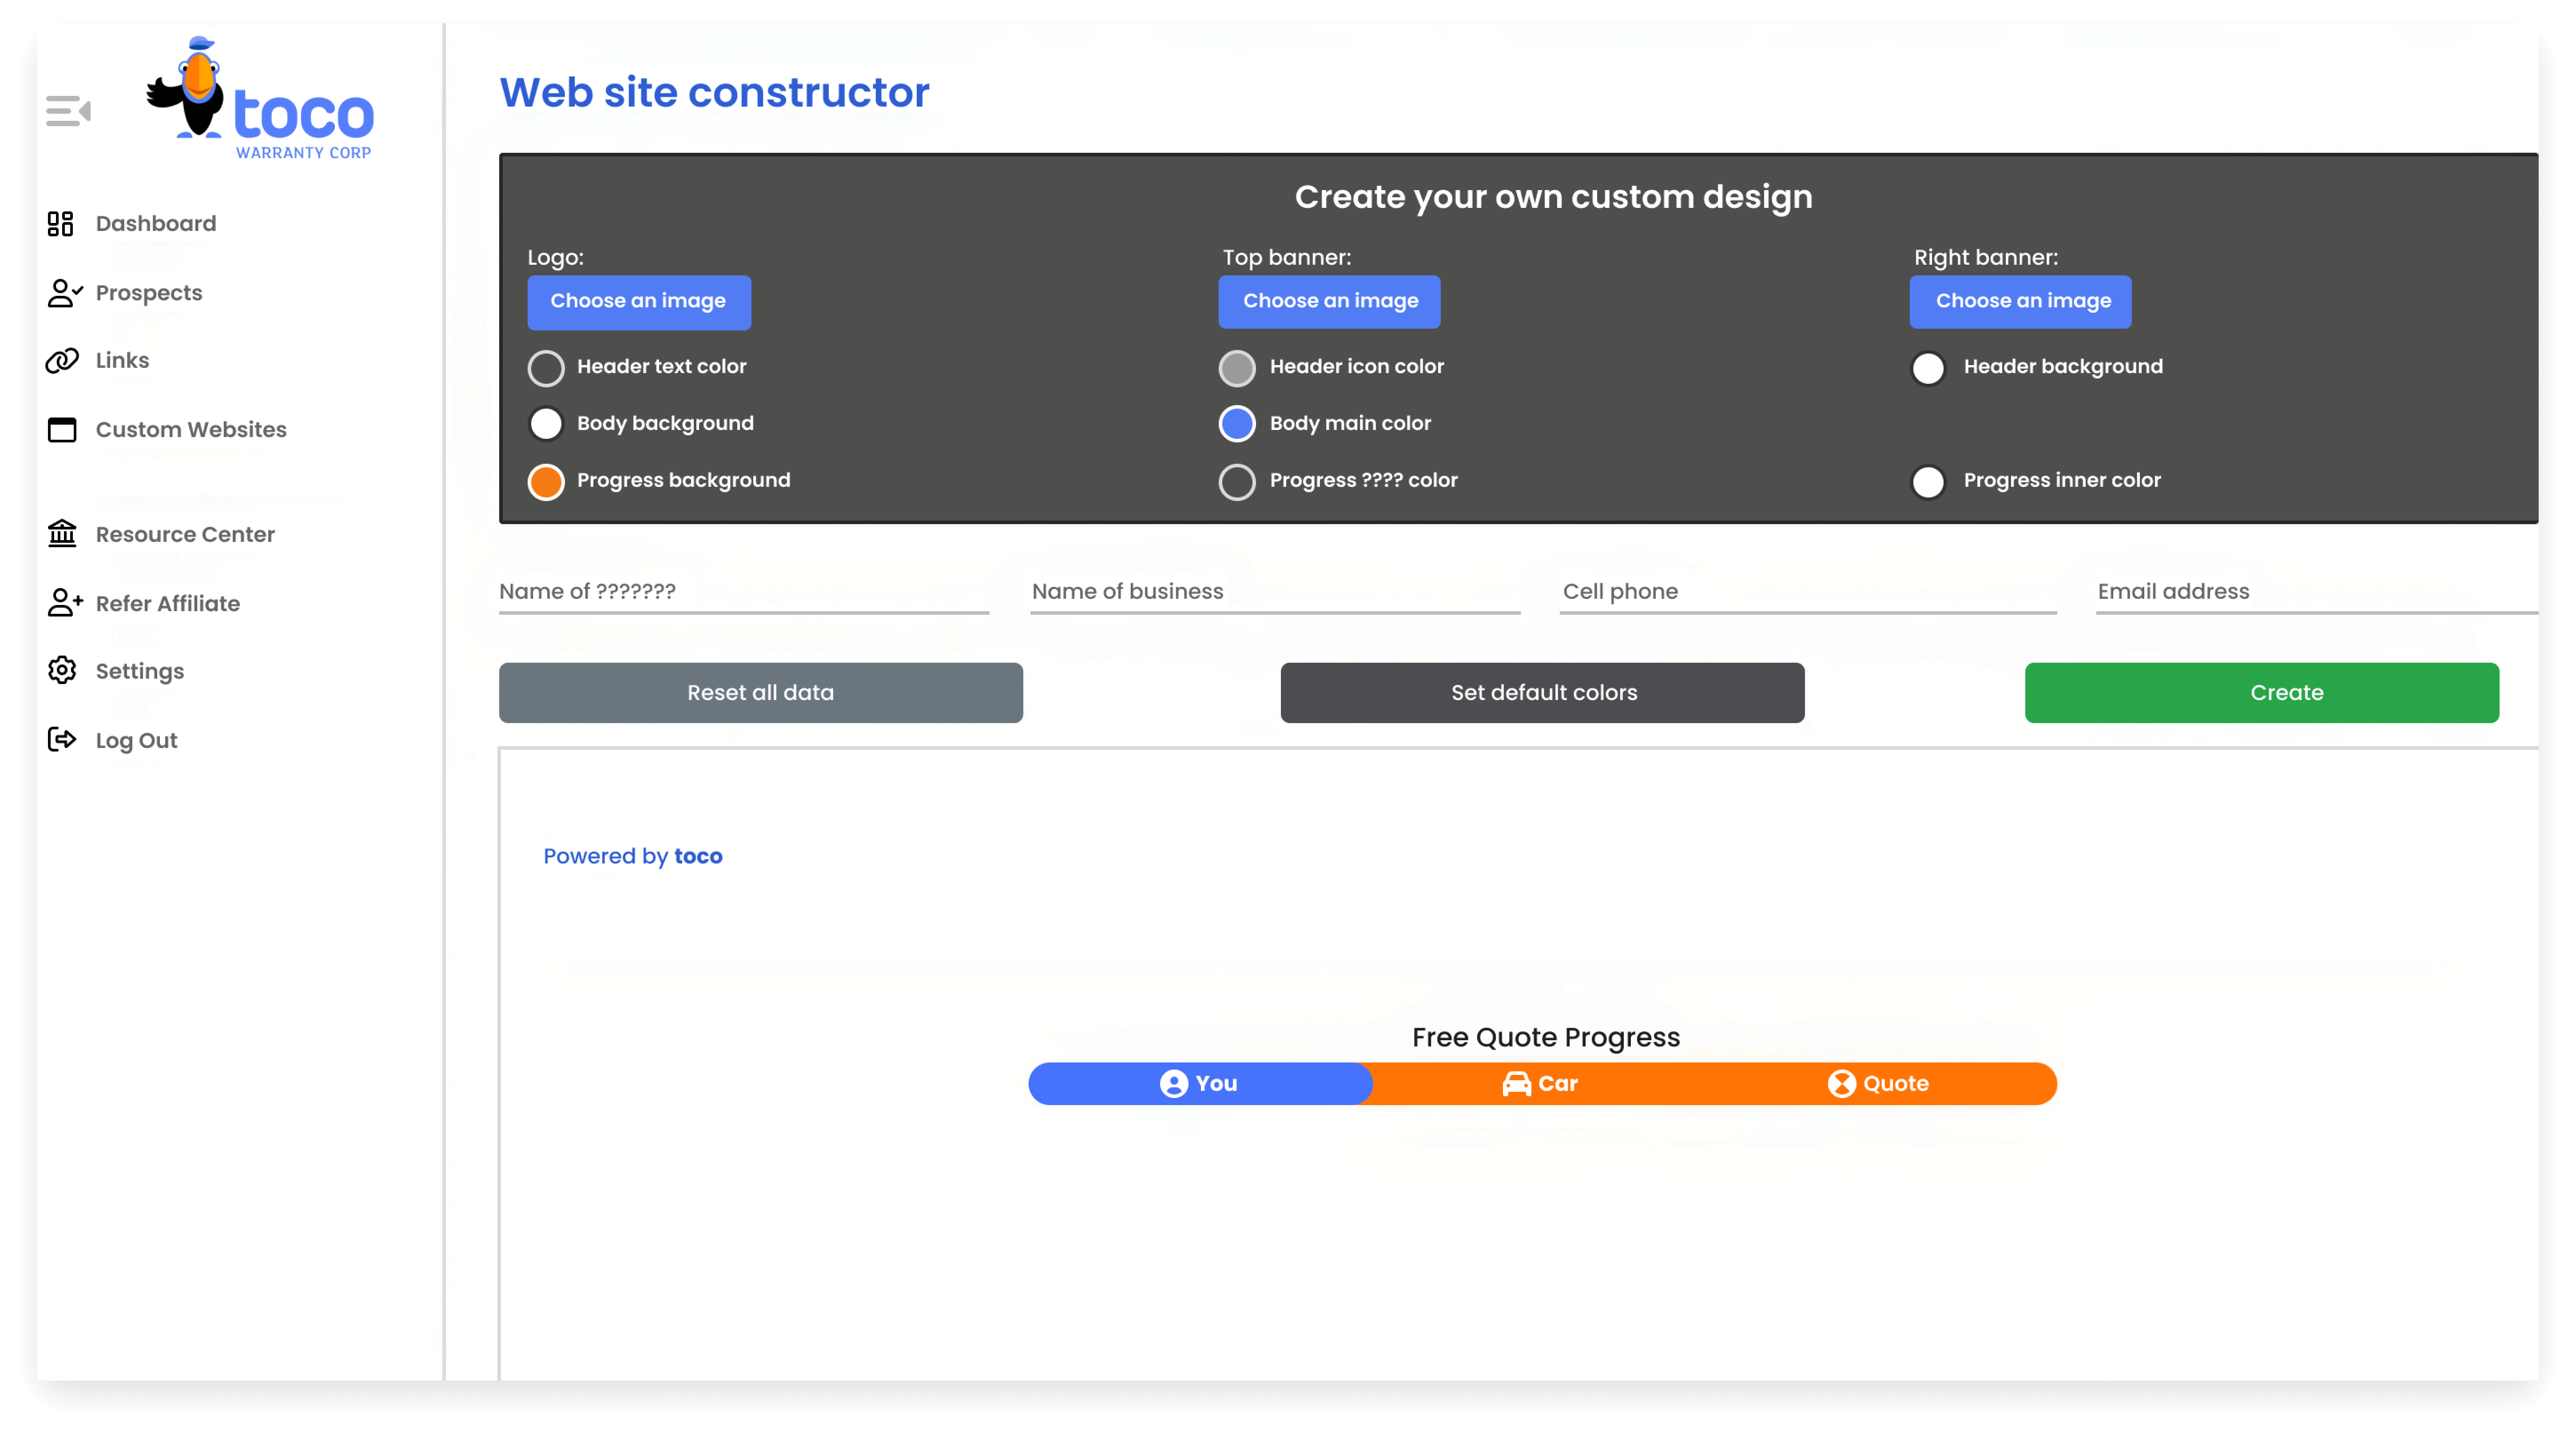Change the orange Progress background swatch

(546, 481)
